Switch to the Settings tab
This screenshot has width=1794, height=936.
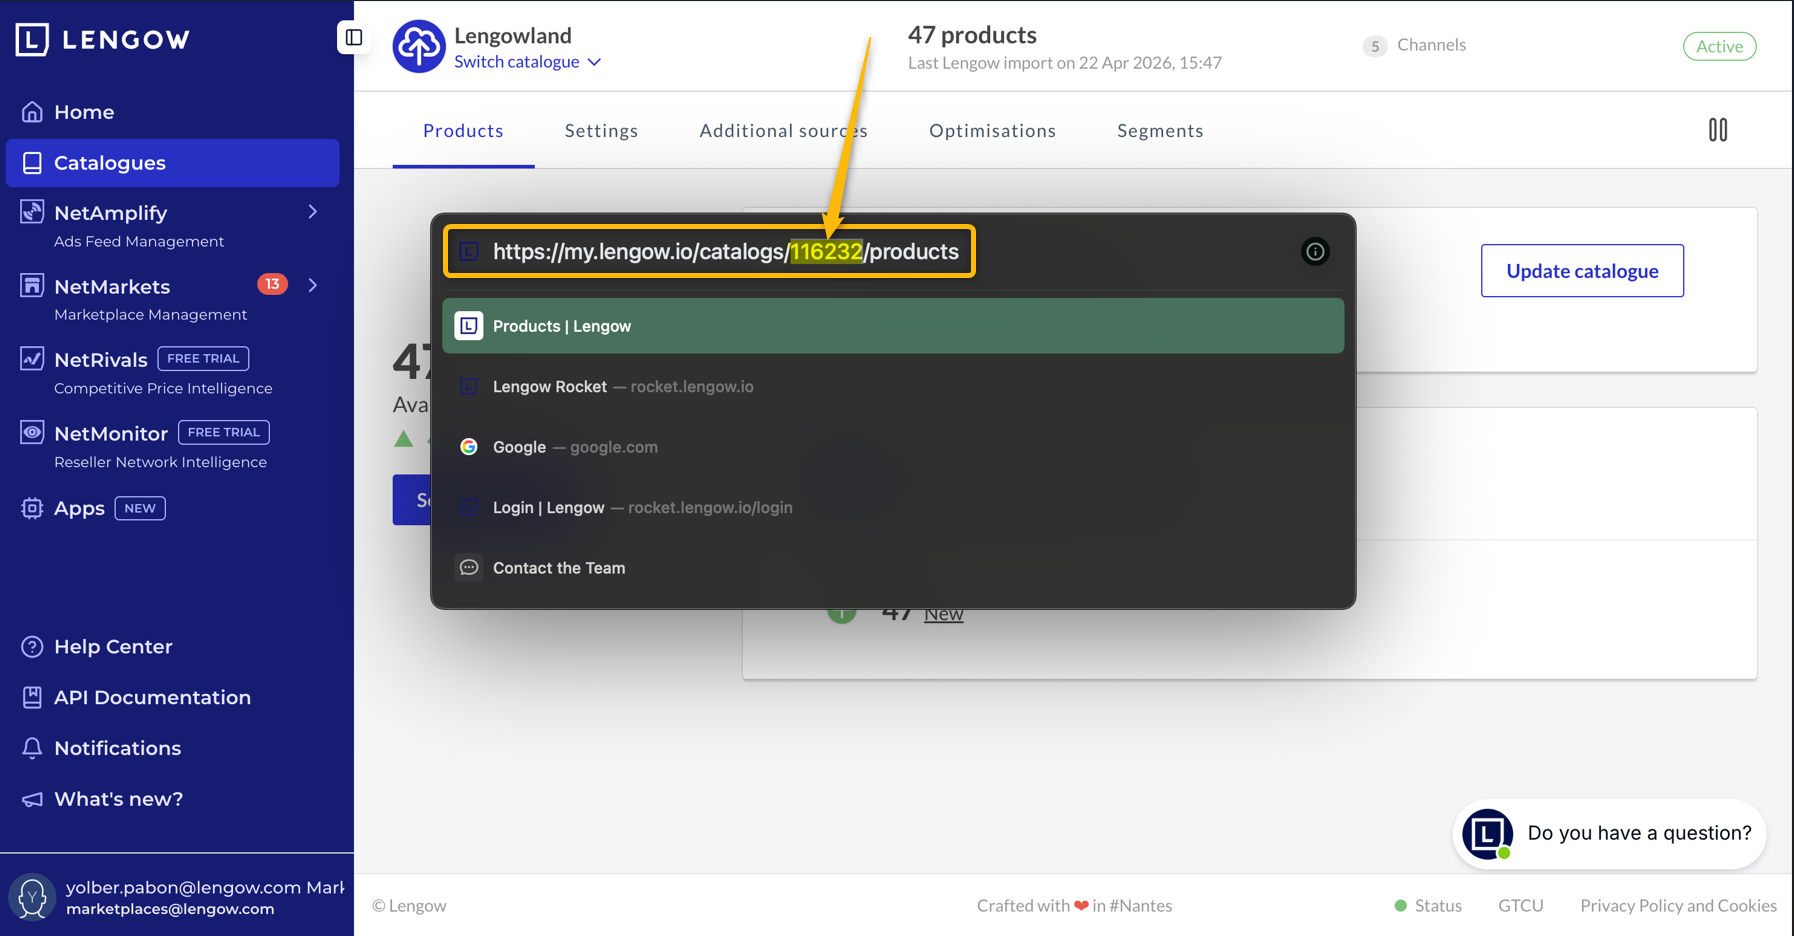pyautogui.click(x=602, y=131)
